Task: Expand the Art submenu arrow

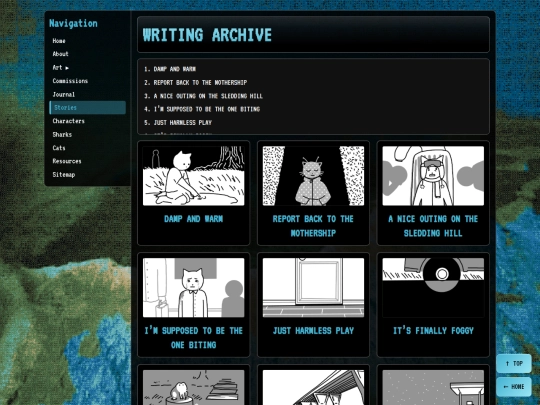Action: (x=67, y=68)
